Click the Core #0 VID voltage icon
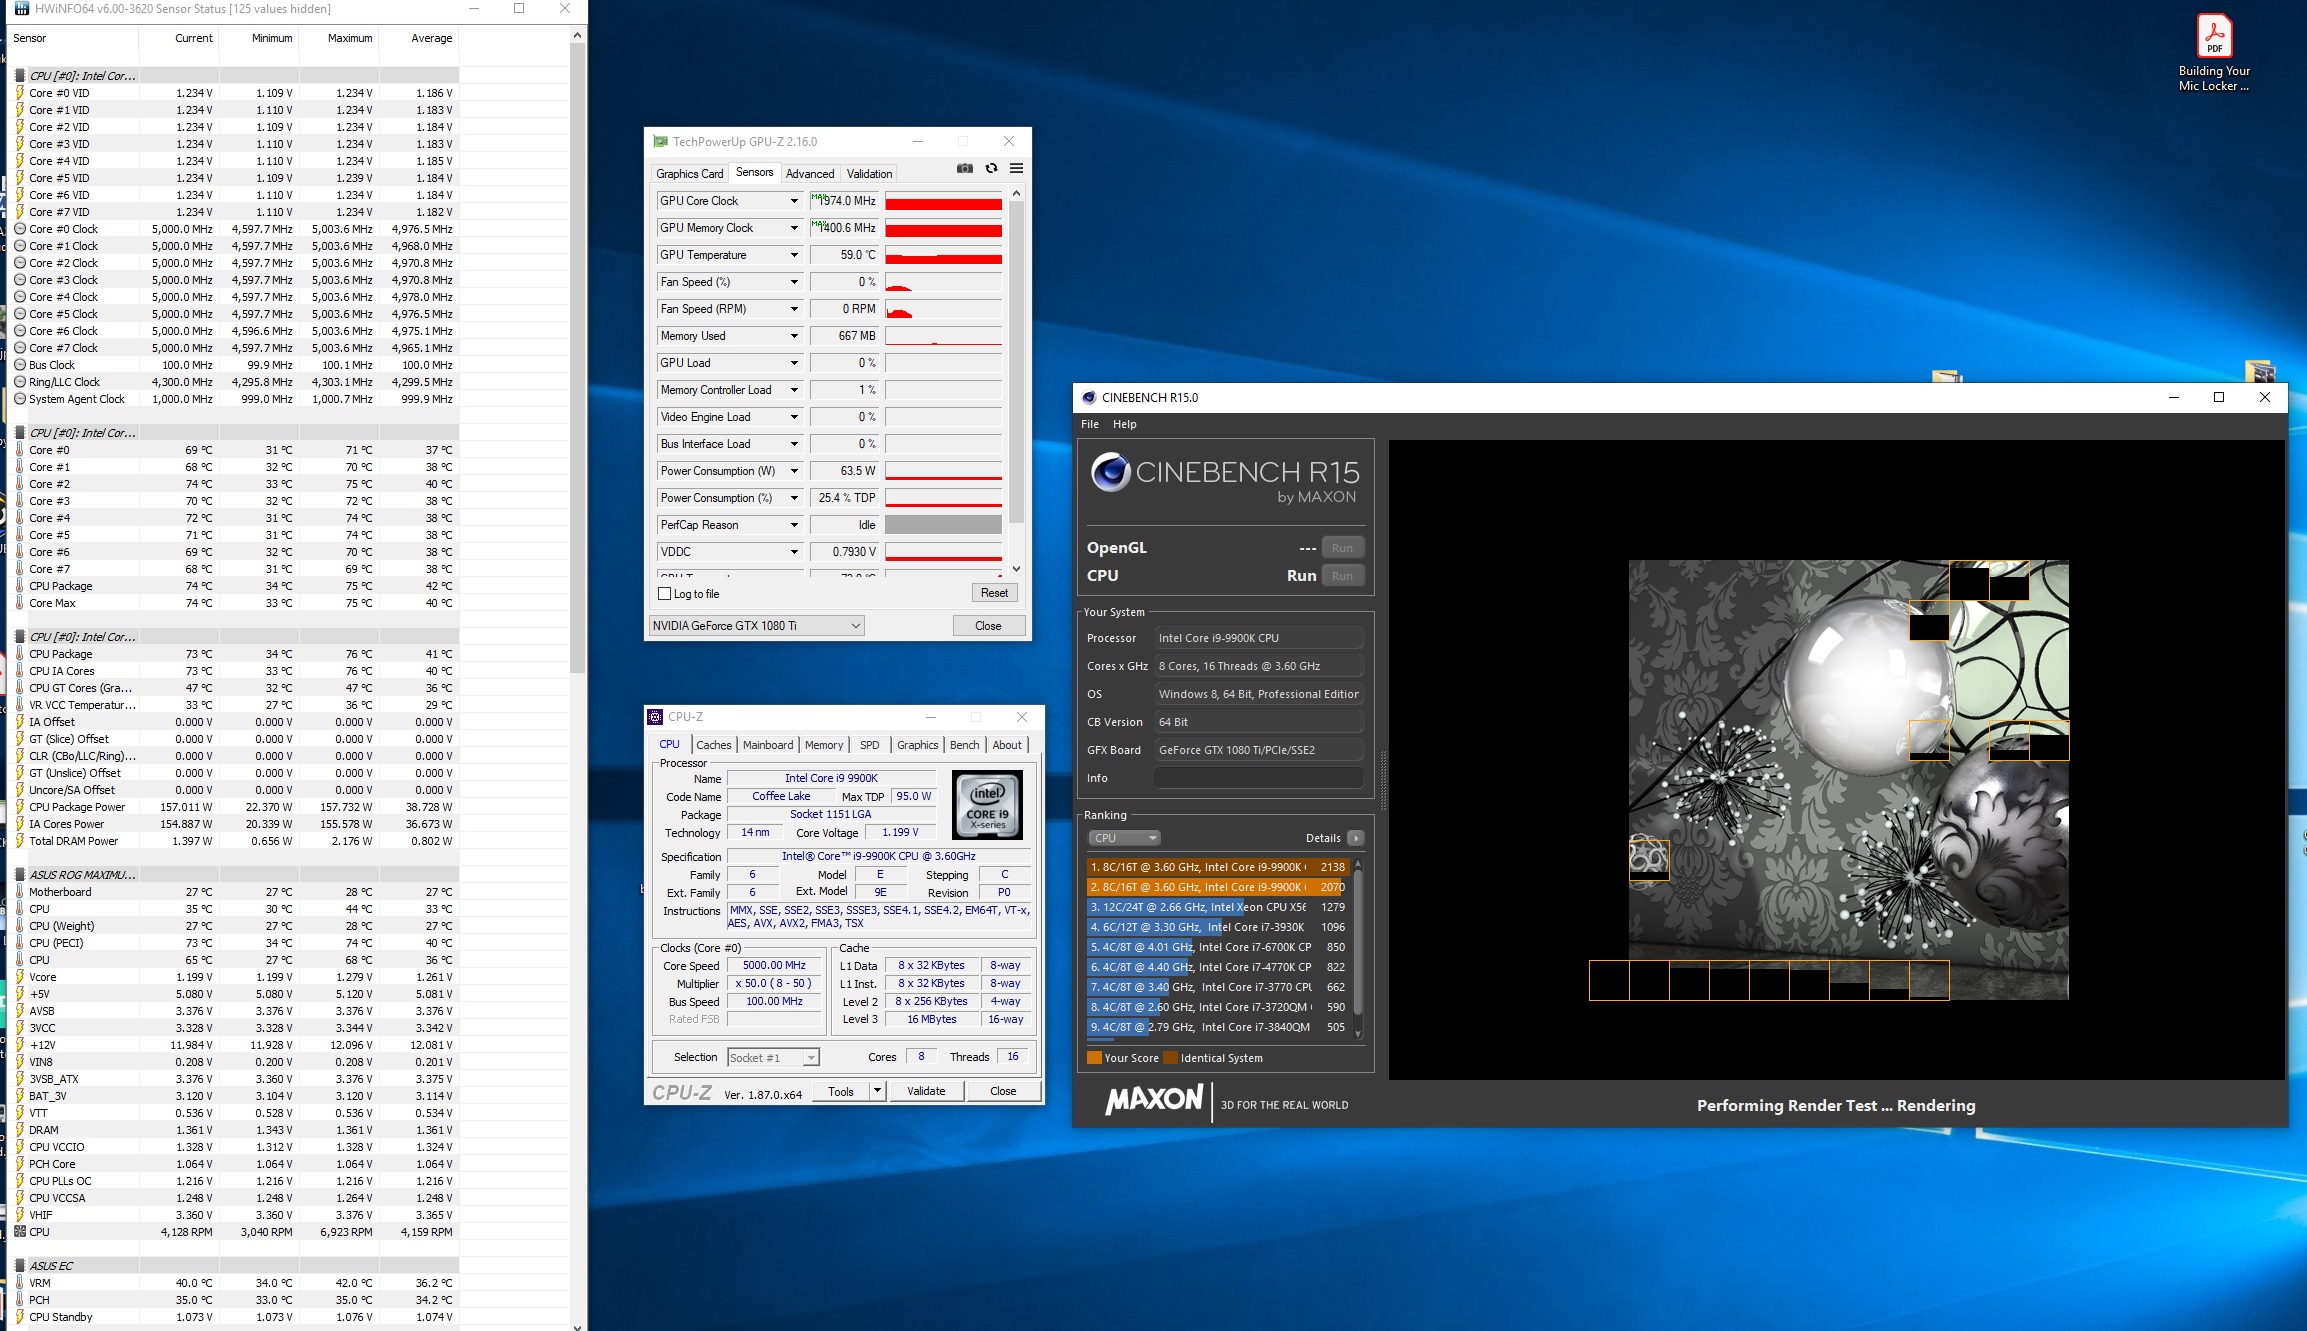This screenshot has width=2307, height=1331. (20, 93)
